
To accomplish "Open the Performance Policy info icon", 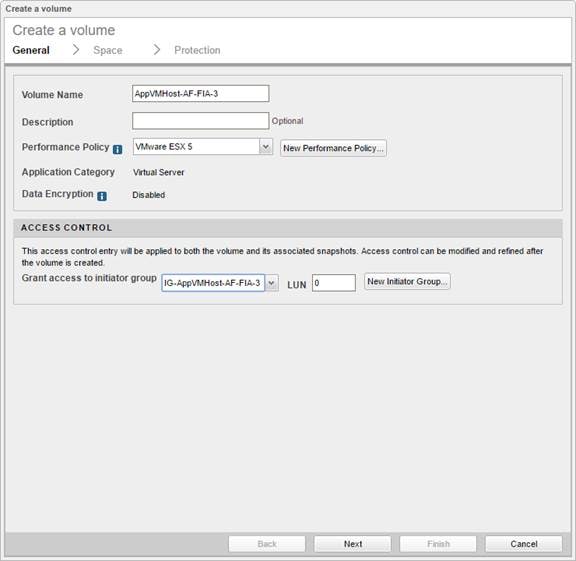I will click(x=118, y=149).
